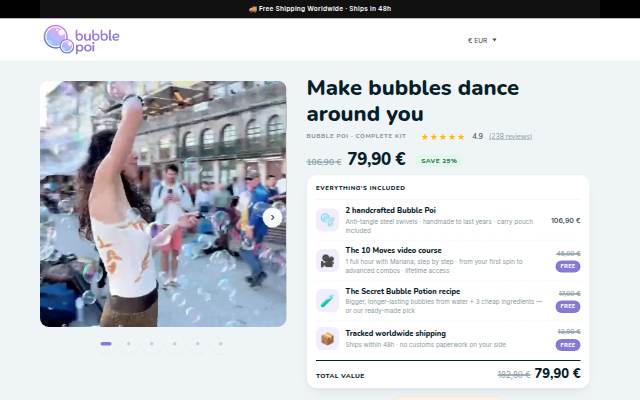Viewport: 640px width, 400px height.
Task: Click the product photo of woman with bubbles
Action: pyautogui.click(x=163, y=204)
